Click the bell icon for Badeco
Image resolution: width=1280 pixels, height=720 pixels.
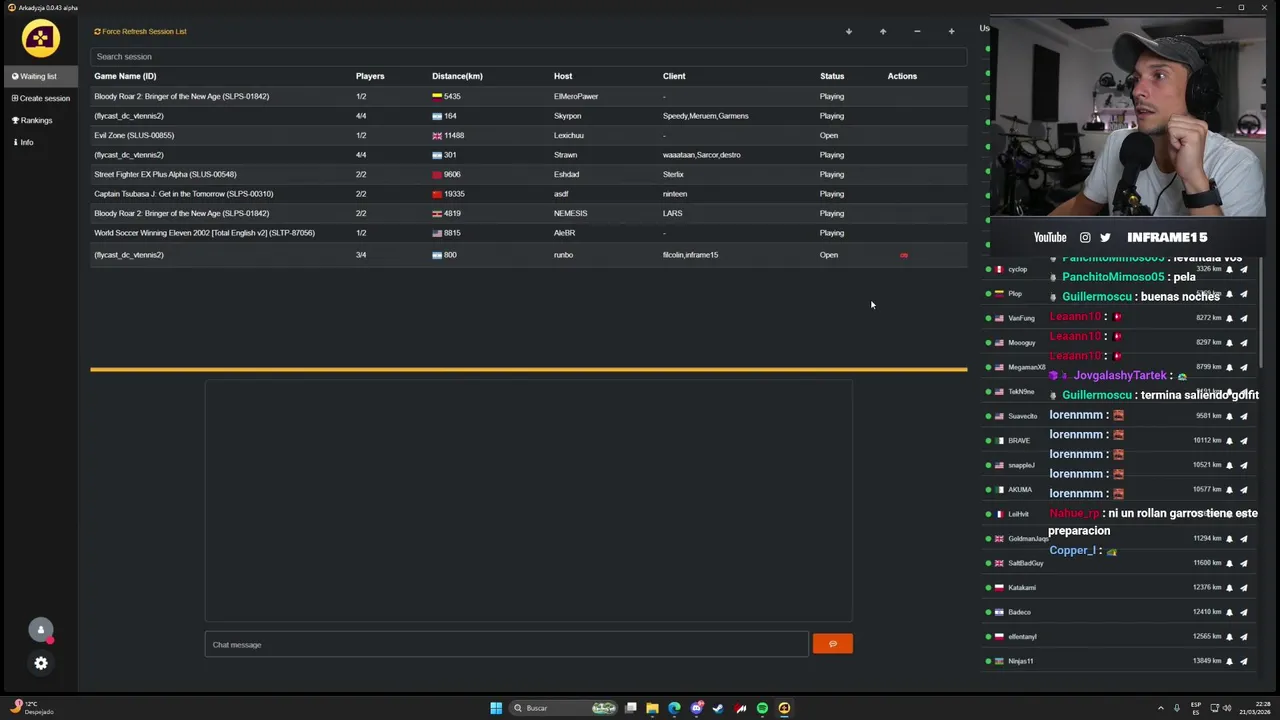[1229, 612]
